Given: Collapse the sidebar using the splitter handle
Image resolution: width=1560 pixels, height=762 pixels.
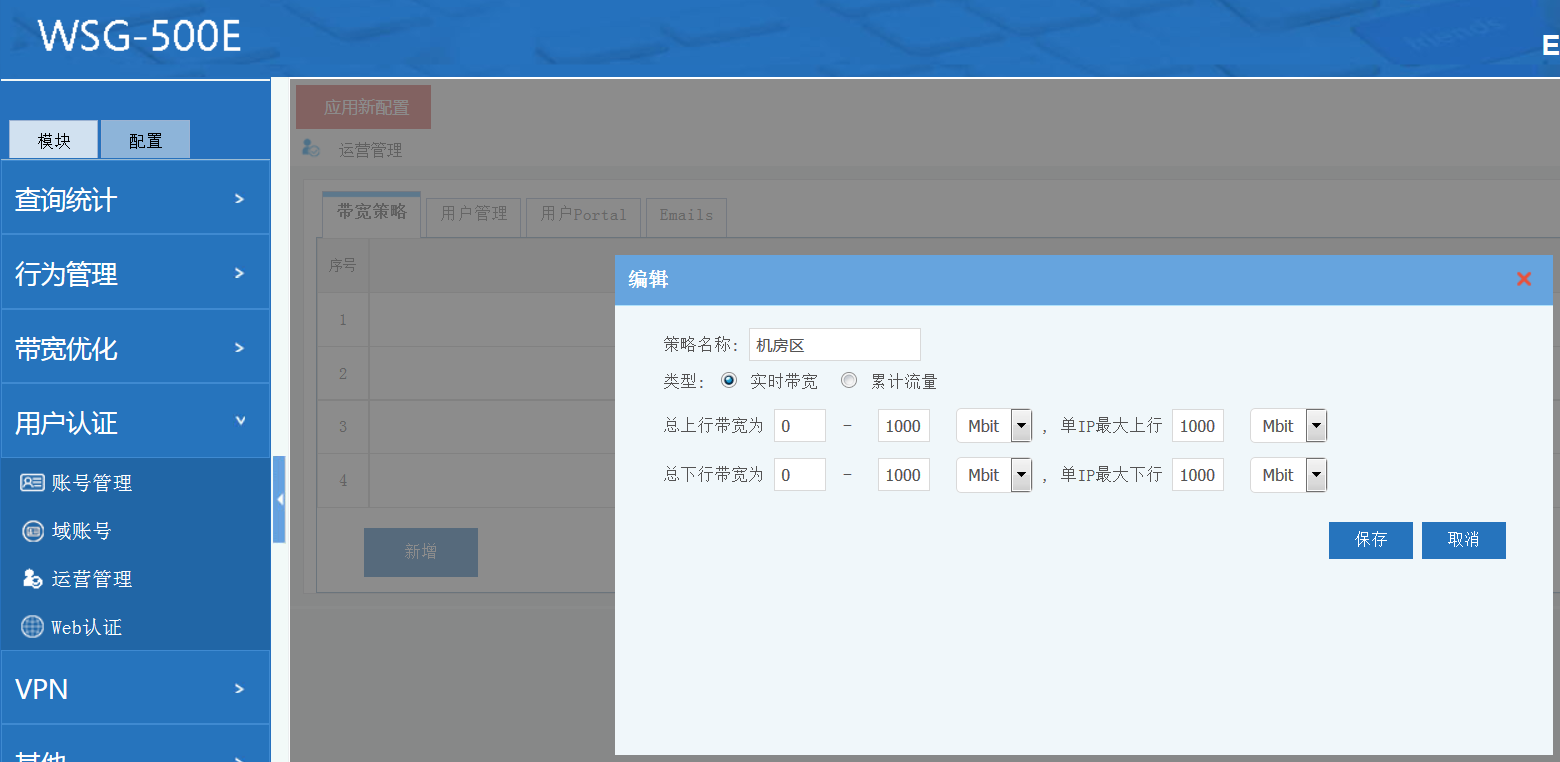Looking at the screenshot, I should (279, 499).
